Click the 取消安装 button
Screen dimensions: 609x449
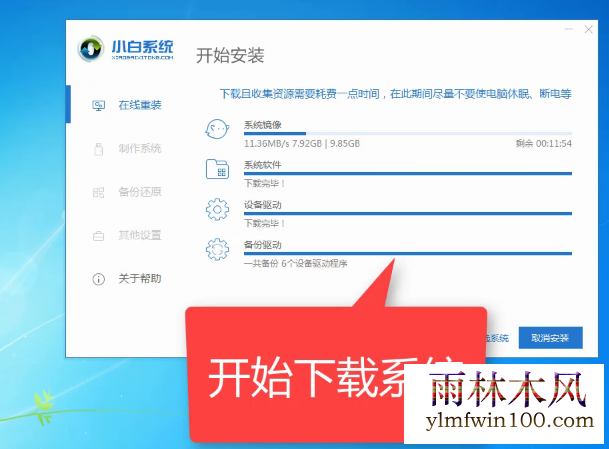tap(550, 338)
